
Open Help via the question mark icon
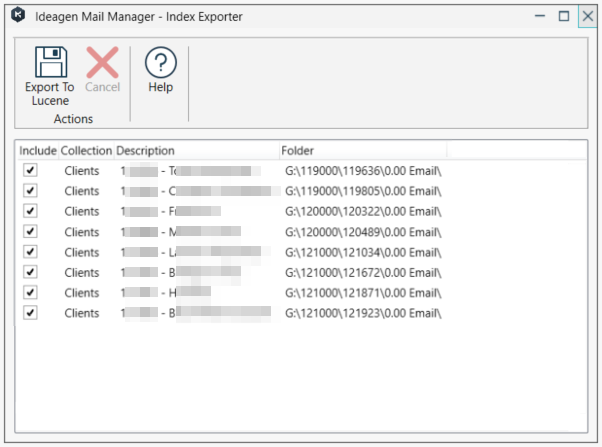point(160,63)
